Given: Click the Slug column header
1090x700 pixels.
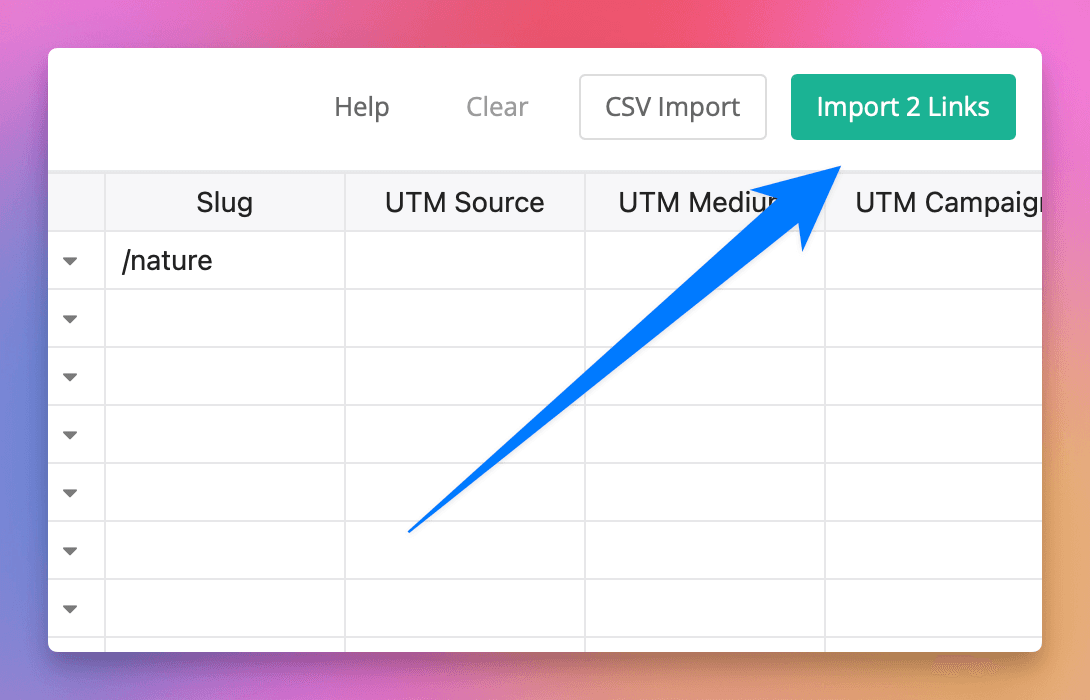Looking at the screenshot, I should click(224, 202).
